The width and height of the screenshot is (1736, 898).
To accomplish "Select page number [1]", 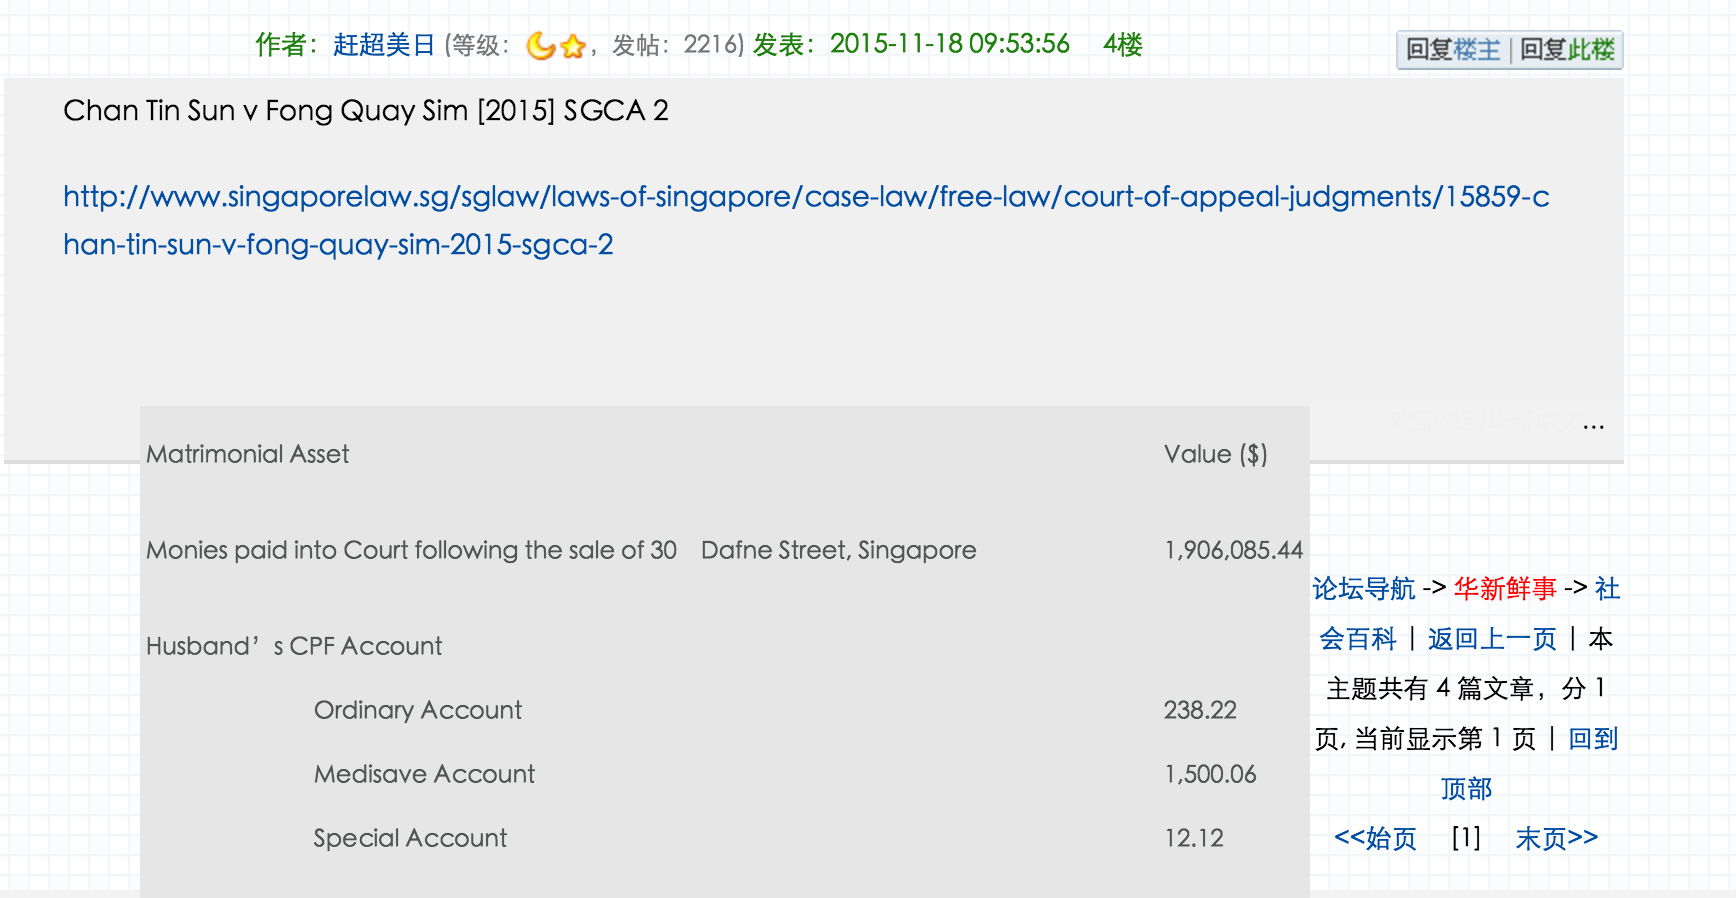I will click(x=1466, y=838).
